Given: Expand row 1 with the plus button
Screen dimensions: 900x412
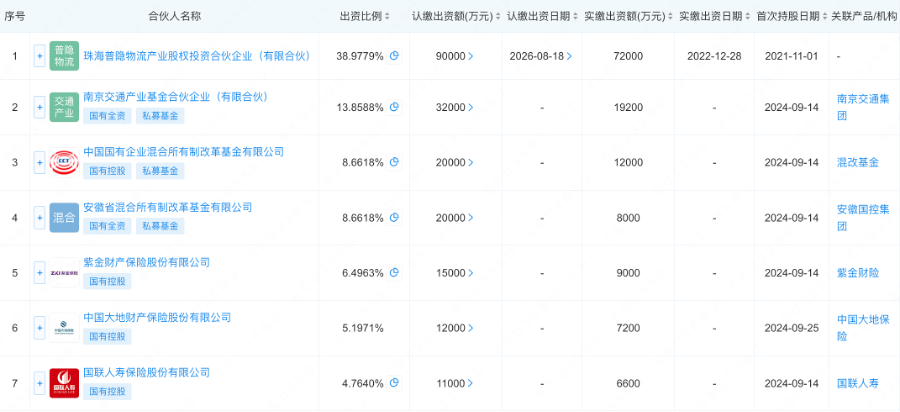Looking at the screenshot, I should (40, 56).
